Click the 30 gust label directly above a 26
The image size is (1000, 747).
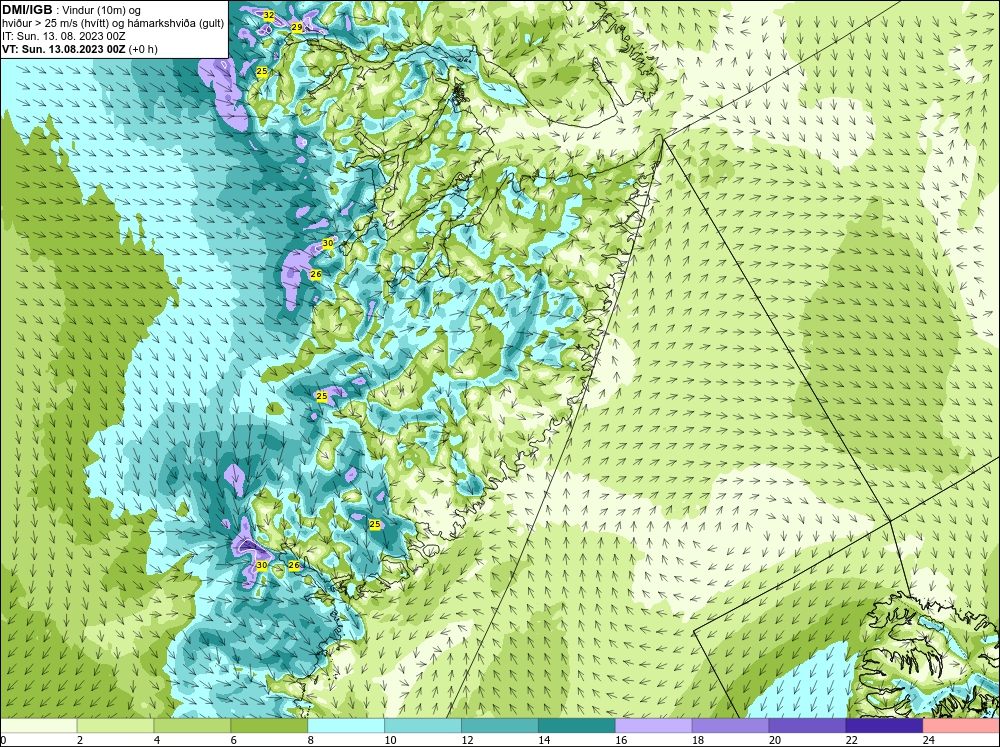click(x=328, y=243)
